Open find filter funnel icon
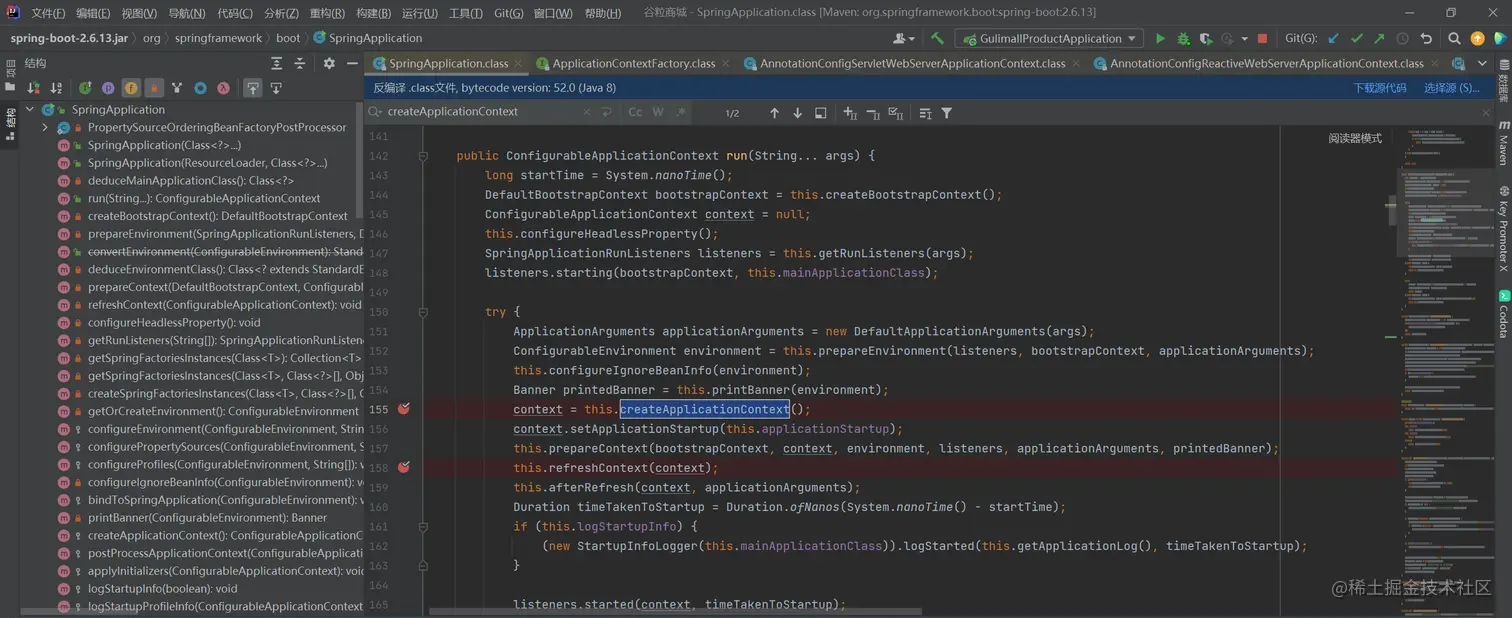 point(947,113)
